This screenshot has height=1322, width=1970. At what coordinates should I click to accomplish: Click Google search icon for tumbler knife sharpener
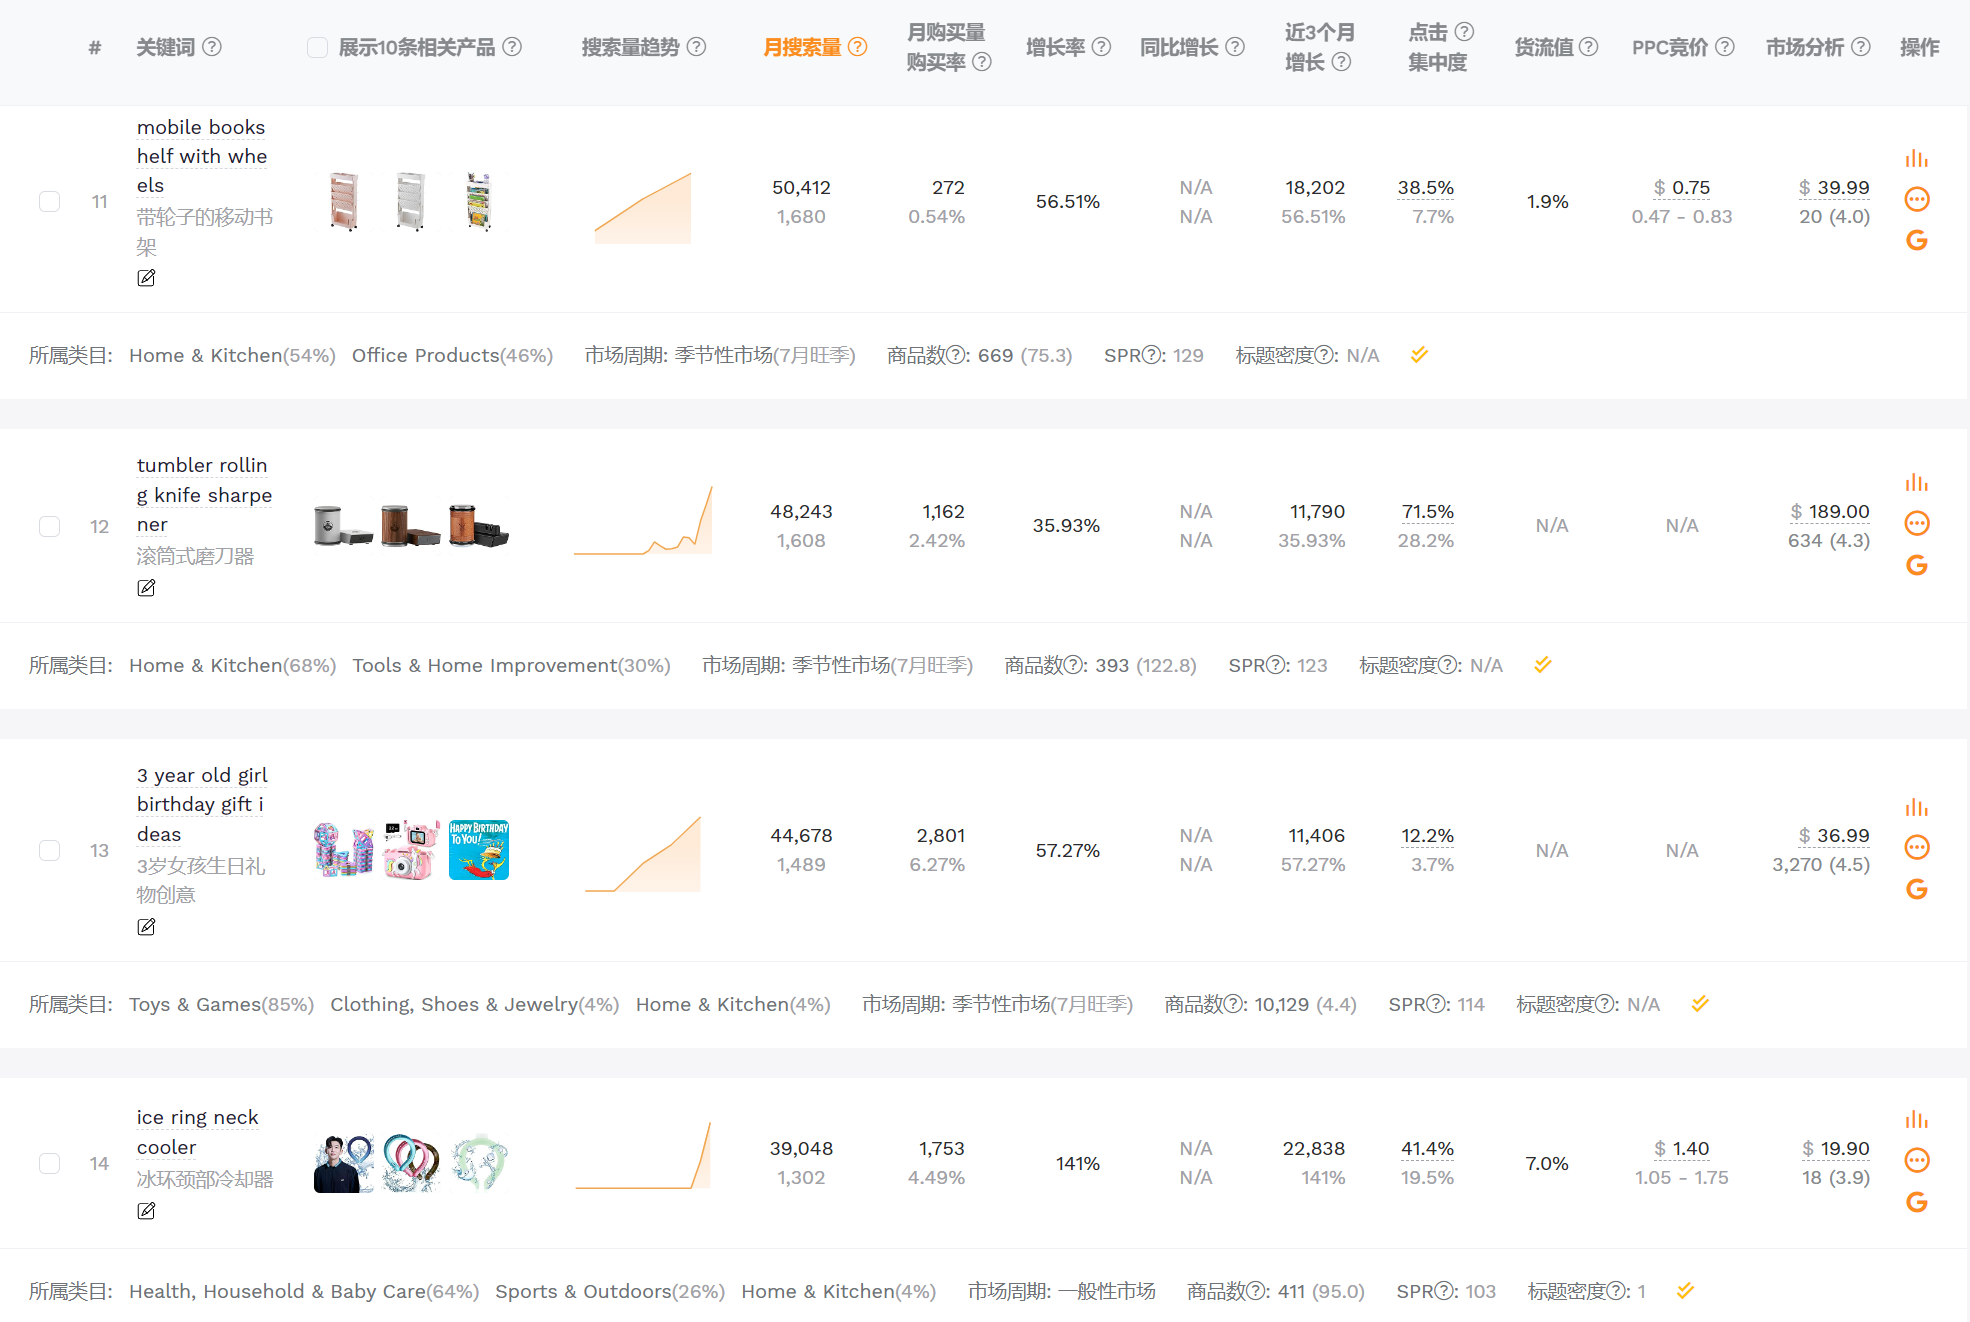coord(1916,565)
